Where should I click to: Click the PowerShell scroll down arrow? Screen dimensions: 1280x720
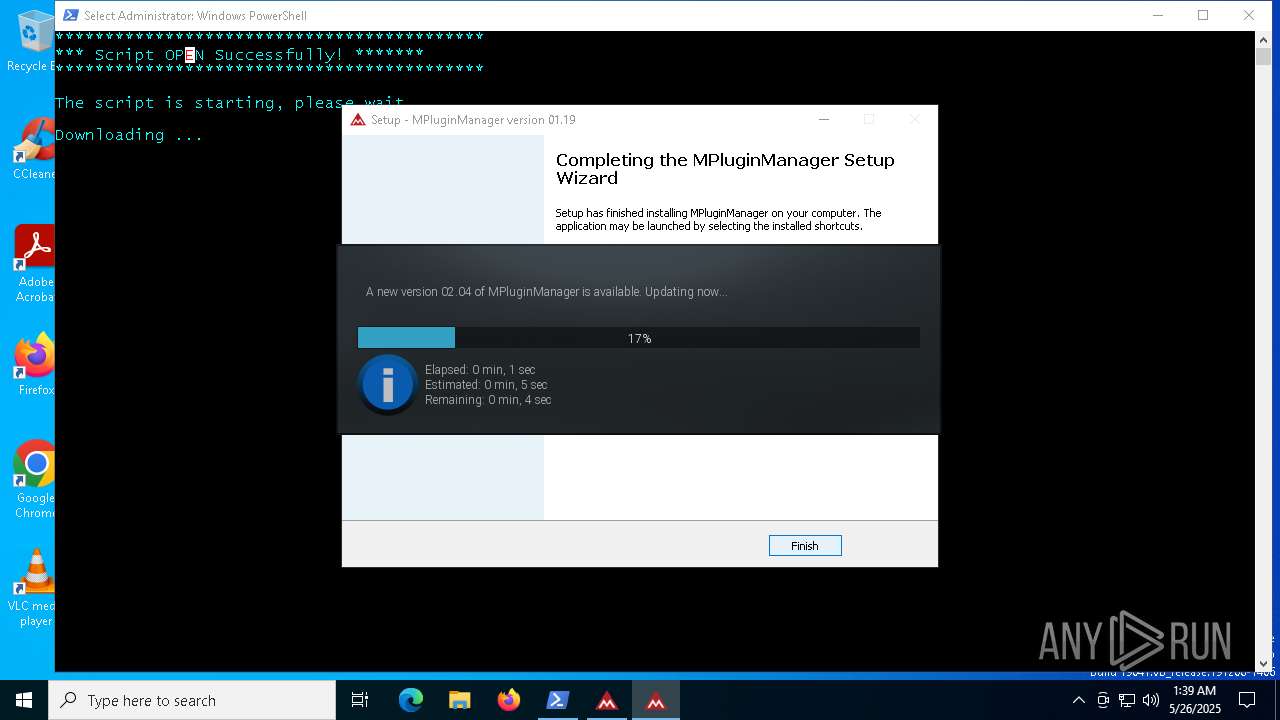[1263, 663]
